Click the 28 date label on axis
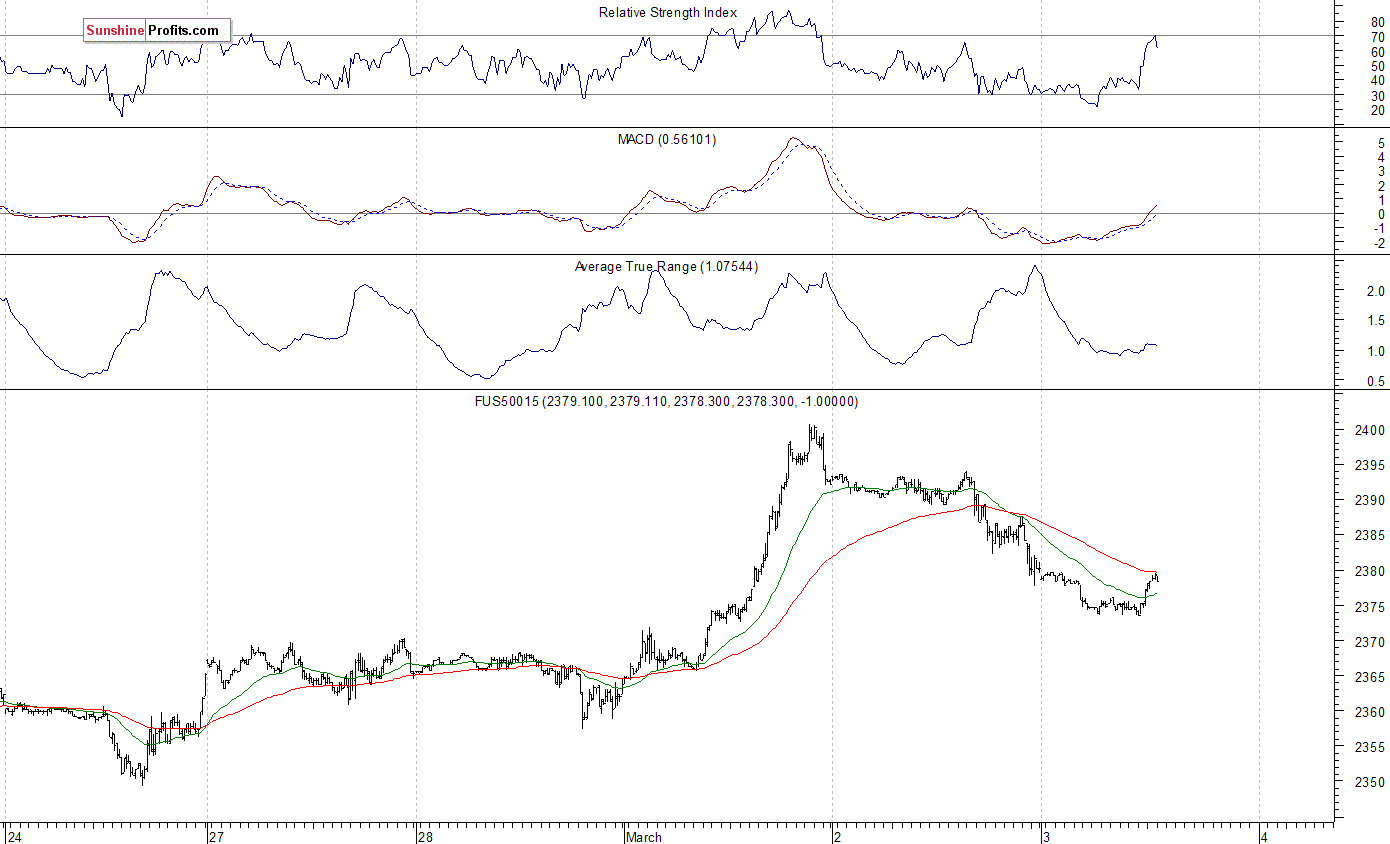This screenshot has height=844, width=1390. click(x=425, y=837)
